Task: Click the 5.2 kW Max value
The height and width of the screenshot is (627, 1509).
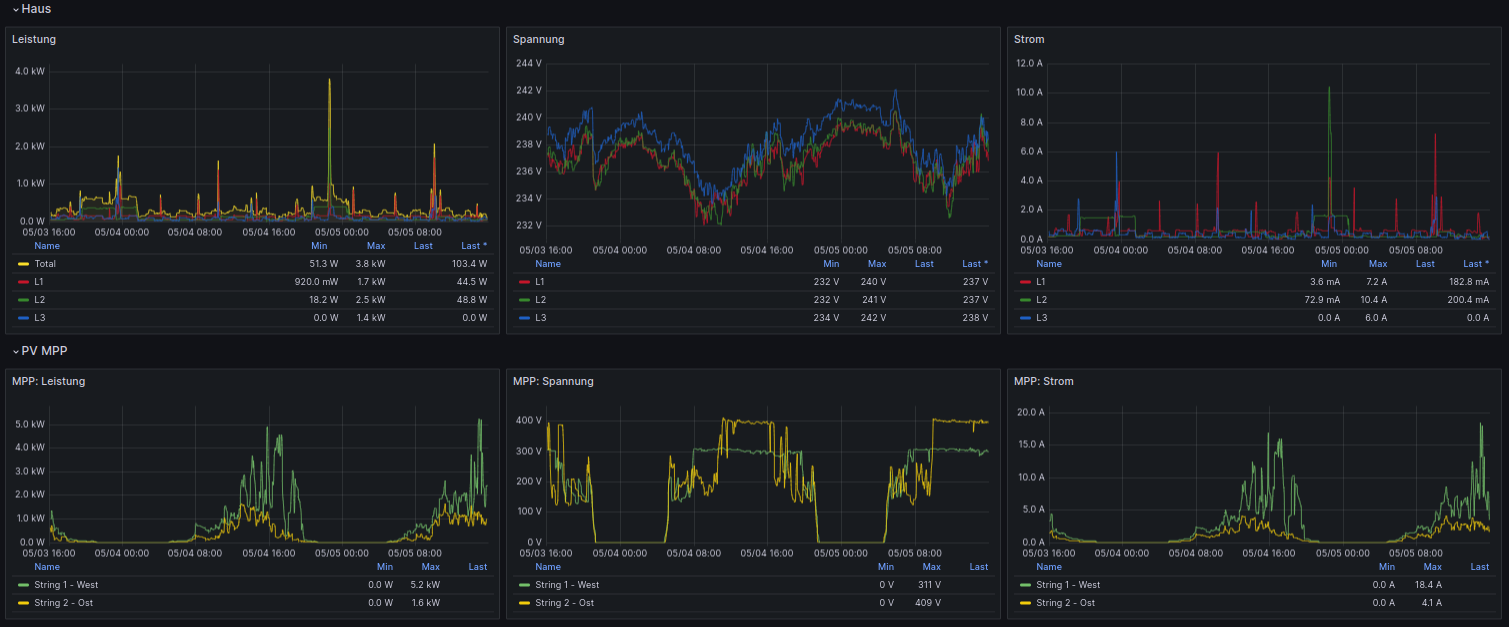Action: tap(425, 585)
